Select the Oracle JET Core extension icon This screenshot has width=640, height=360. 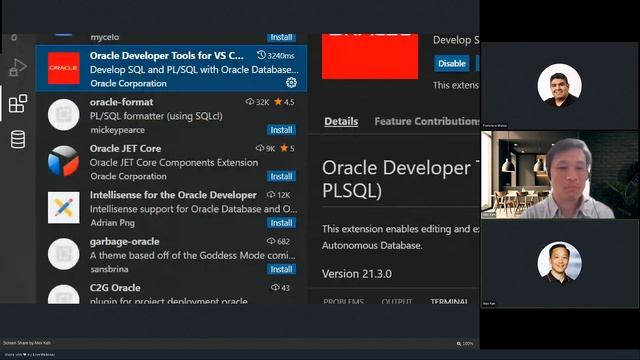(64, 161)
